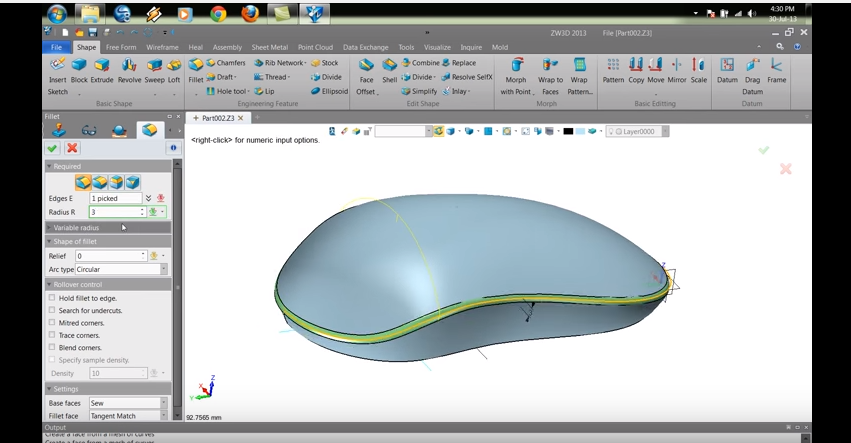Click the Chamfers tool
This screenshot has width=851, height=443.
tap(226, 63)
